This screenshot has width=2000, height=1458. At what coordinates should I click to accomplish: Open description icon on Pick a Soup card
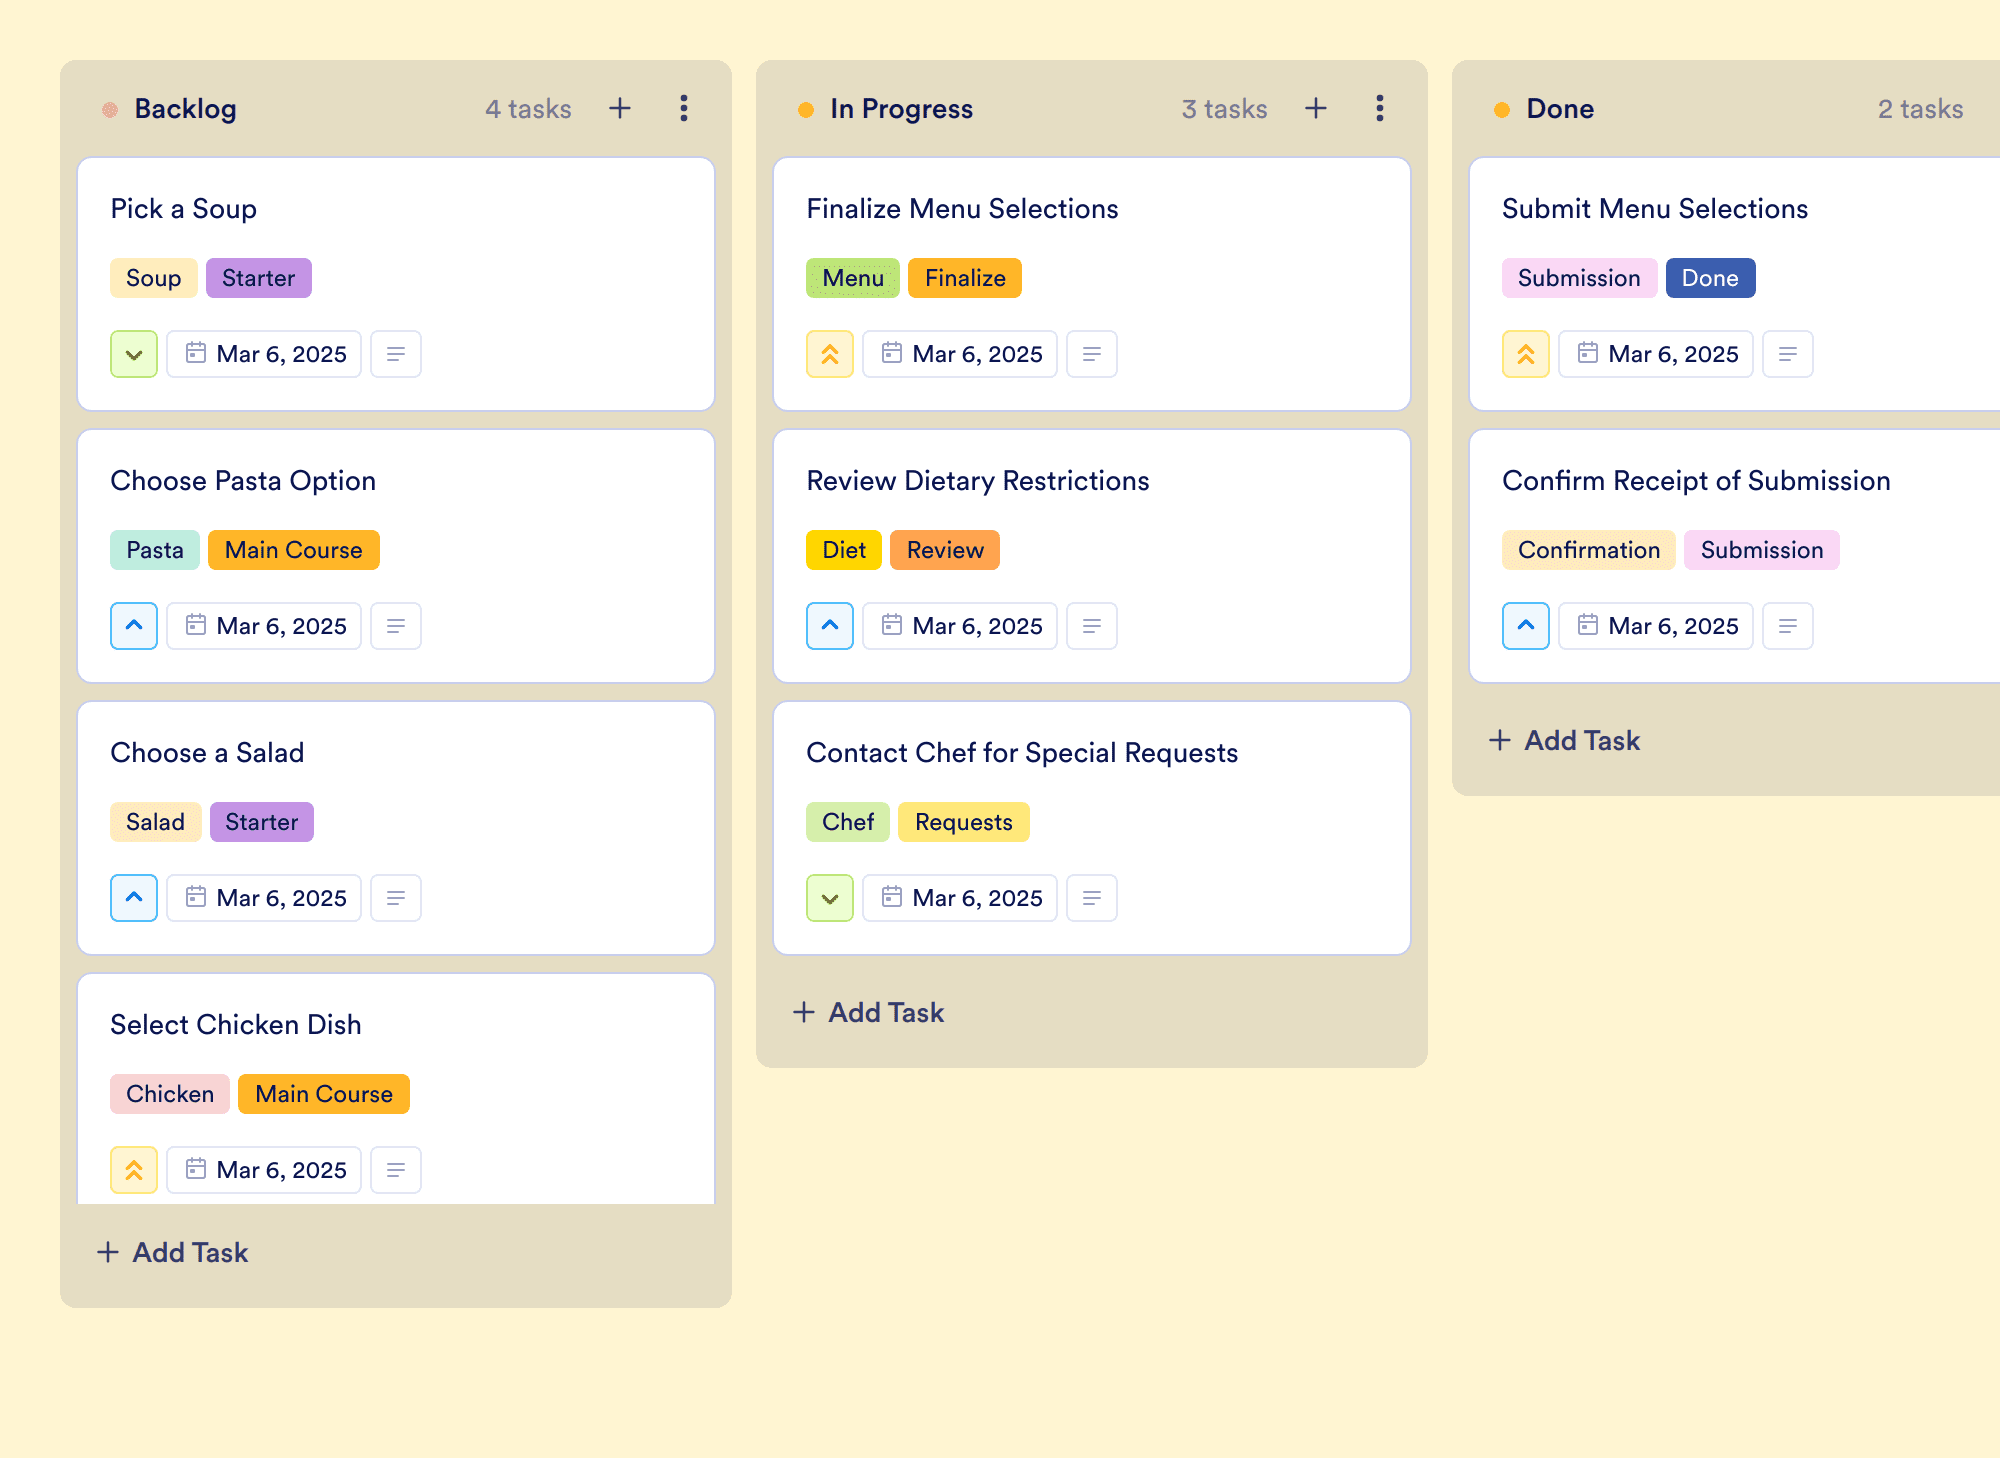(396, 354)
